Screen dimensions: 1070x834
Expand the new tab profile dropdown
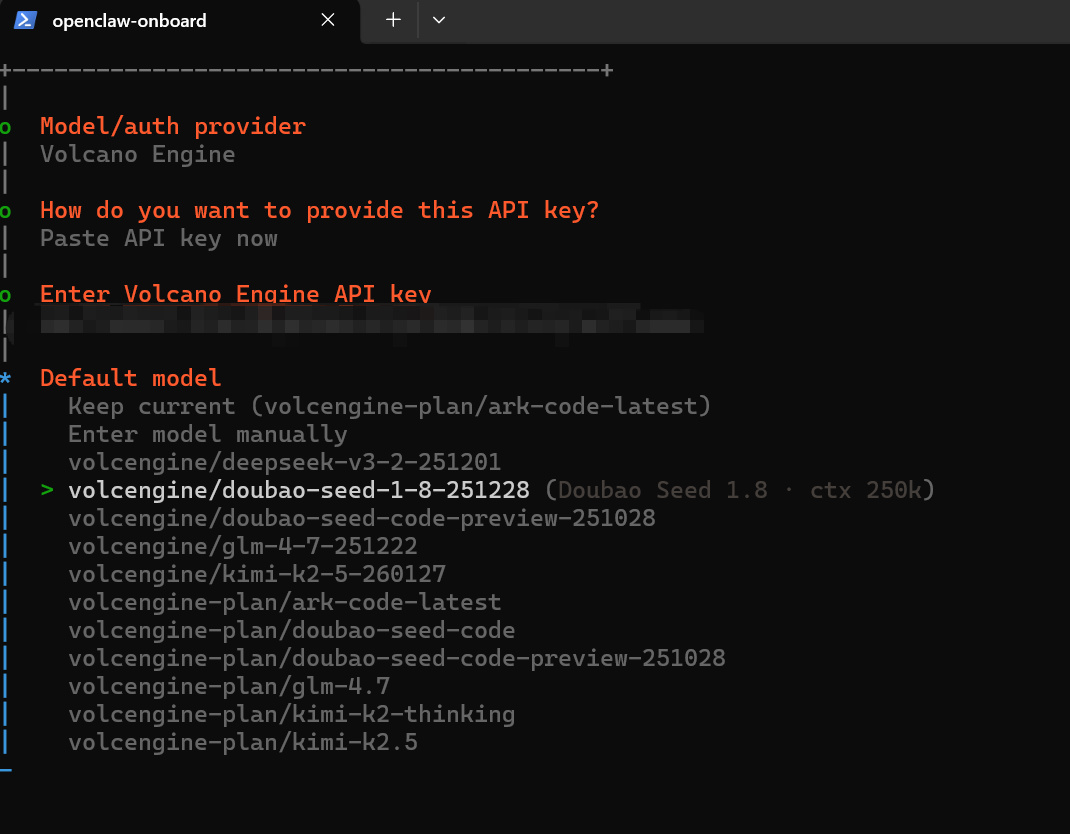(438, 20)
